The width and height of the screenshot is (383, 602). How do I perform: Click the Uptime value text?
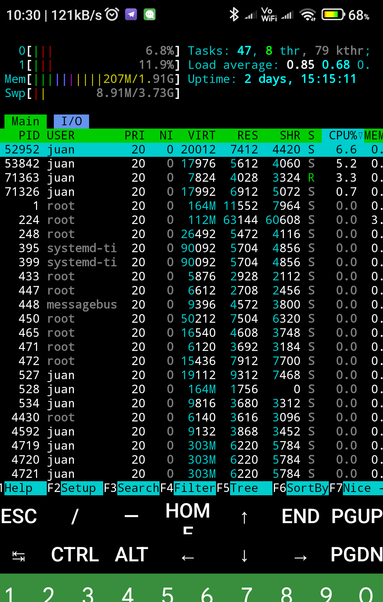pyautogui.click(x=300, y=79)
